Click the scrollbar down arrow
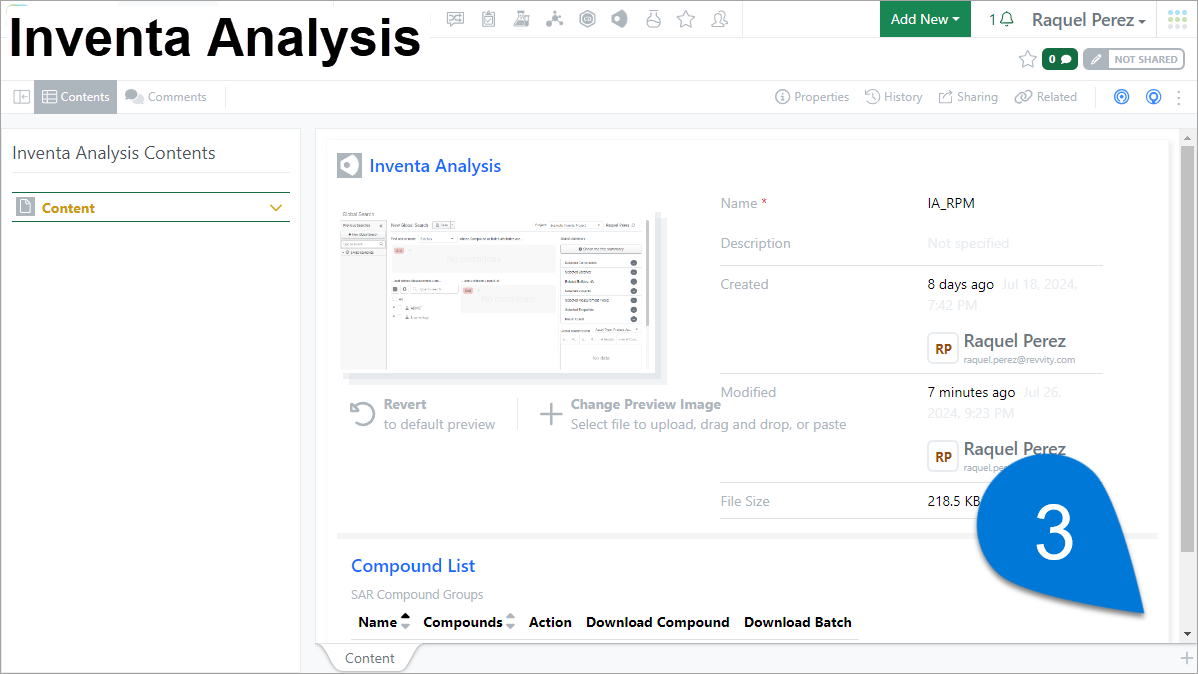 1187,633
